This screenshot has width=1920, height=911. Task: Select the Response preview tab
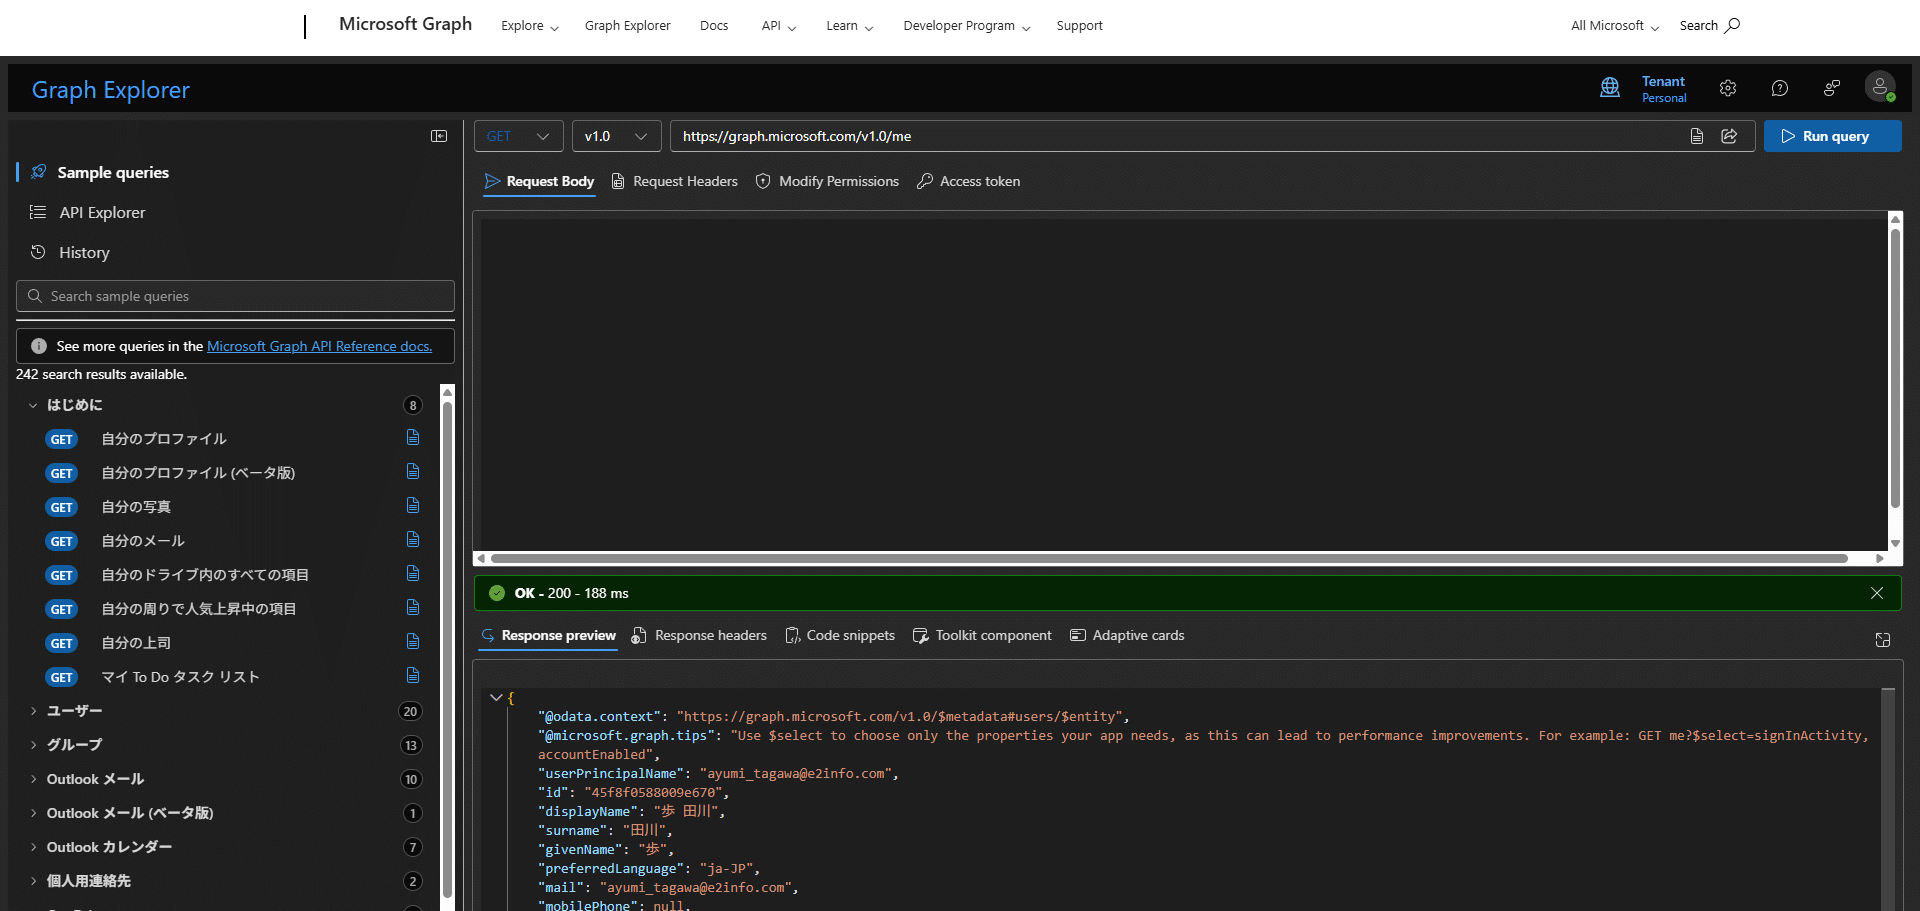(548, 635)
